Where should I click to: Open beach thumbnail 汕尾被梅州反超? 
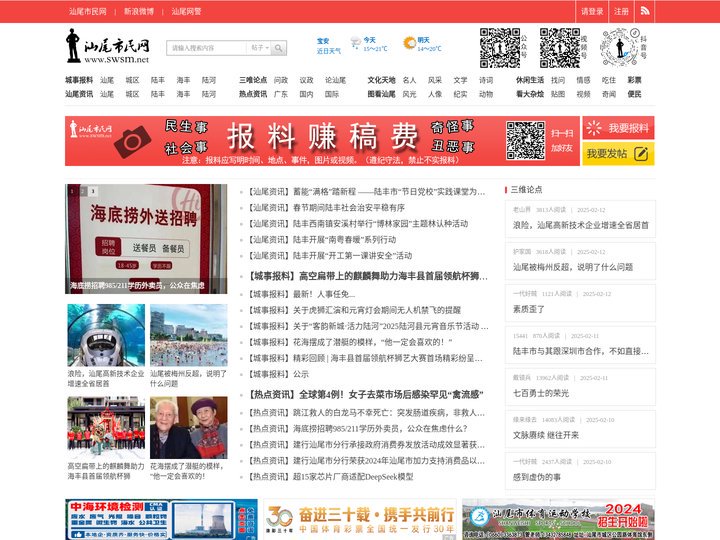tap(189, 335)
